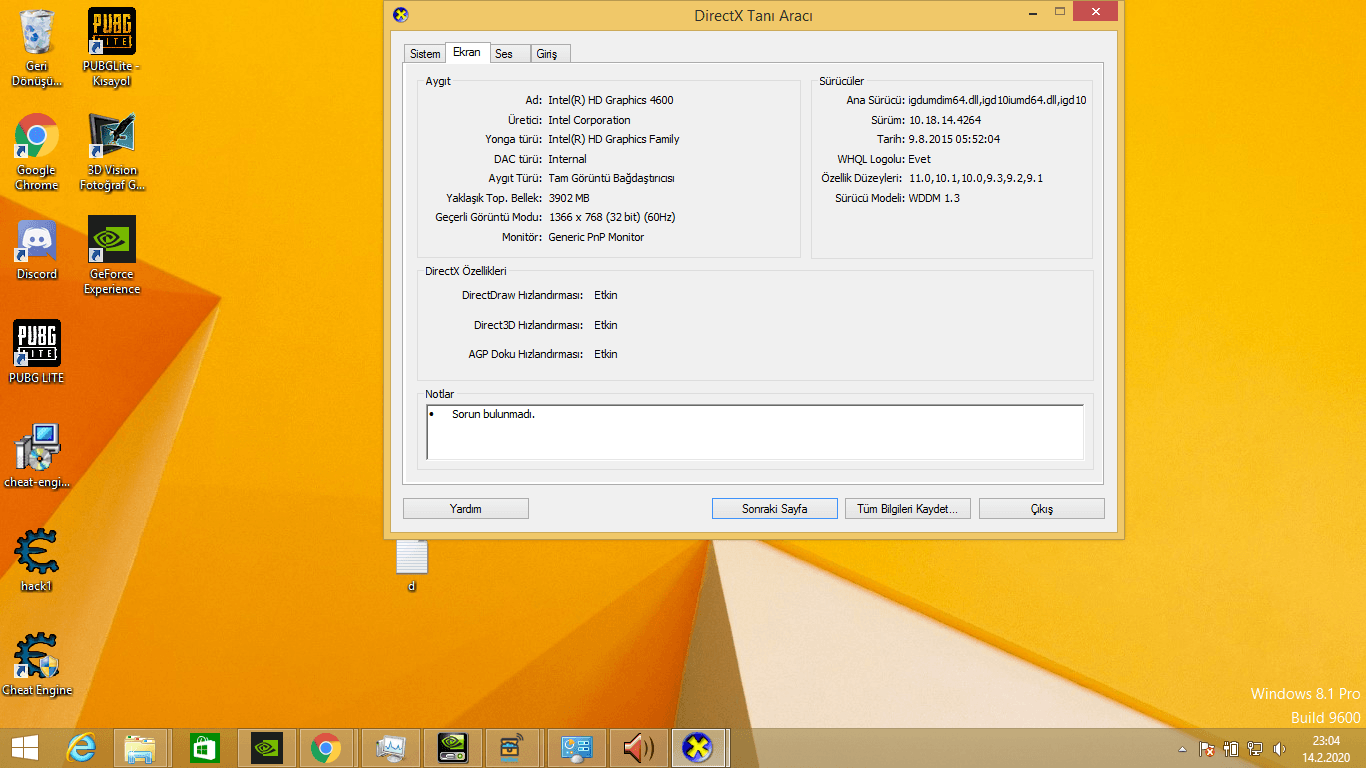Open the Windows Store taskbar icon

(x=204, y=748)
